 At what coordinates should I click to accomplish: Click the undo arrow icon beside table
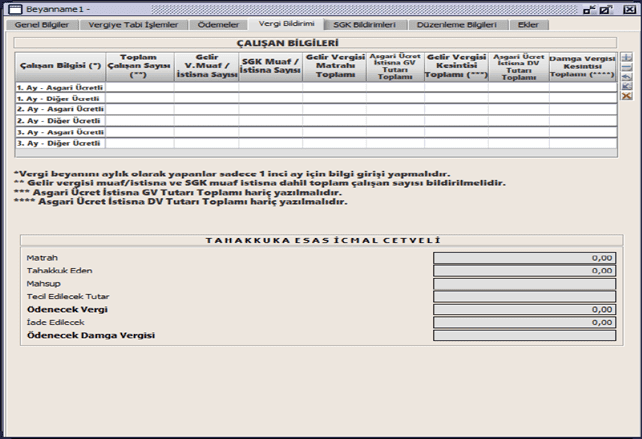coord(626,78)
